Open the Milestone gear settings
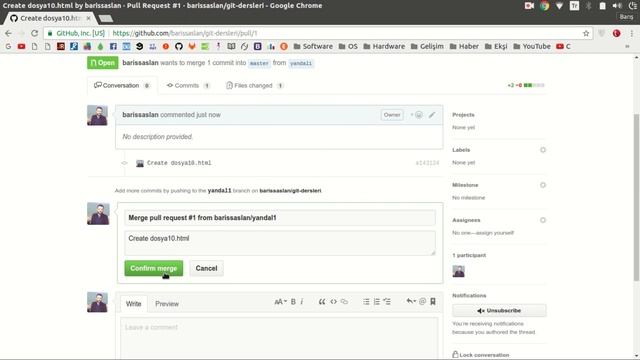Image resolution: width=640 pixels, height=360 pixels. coord(543,185)
